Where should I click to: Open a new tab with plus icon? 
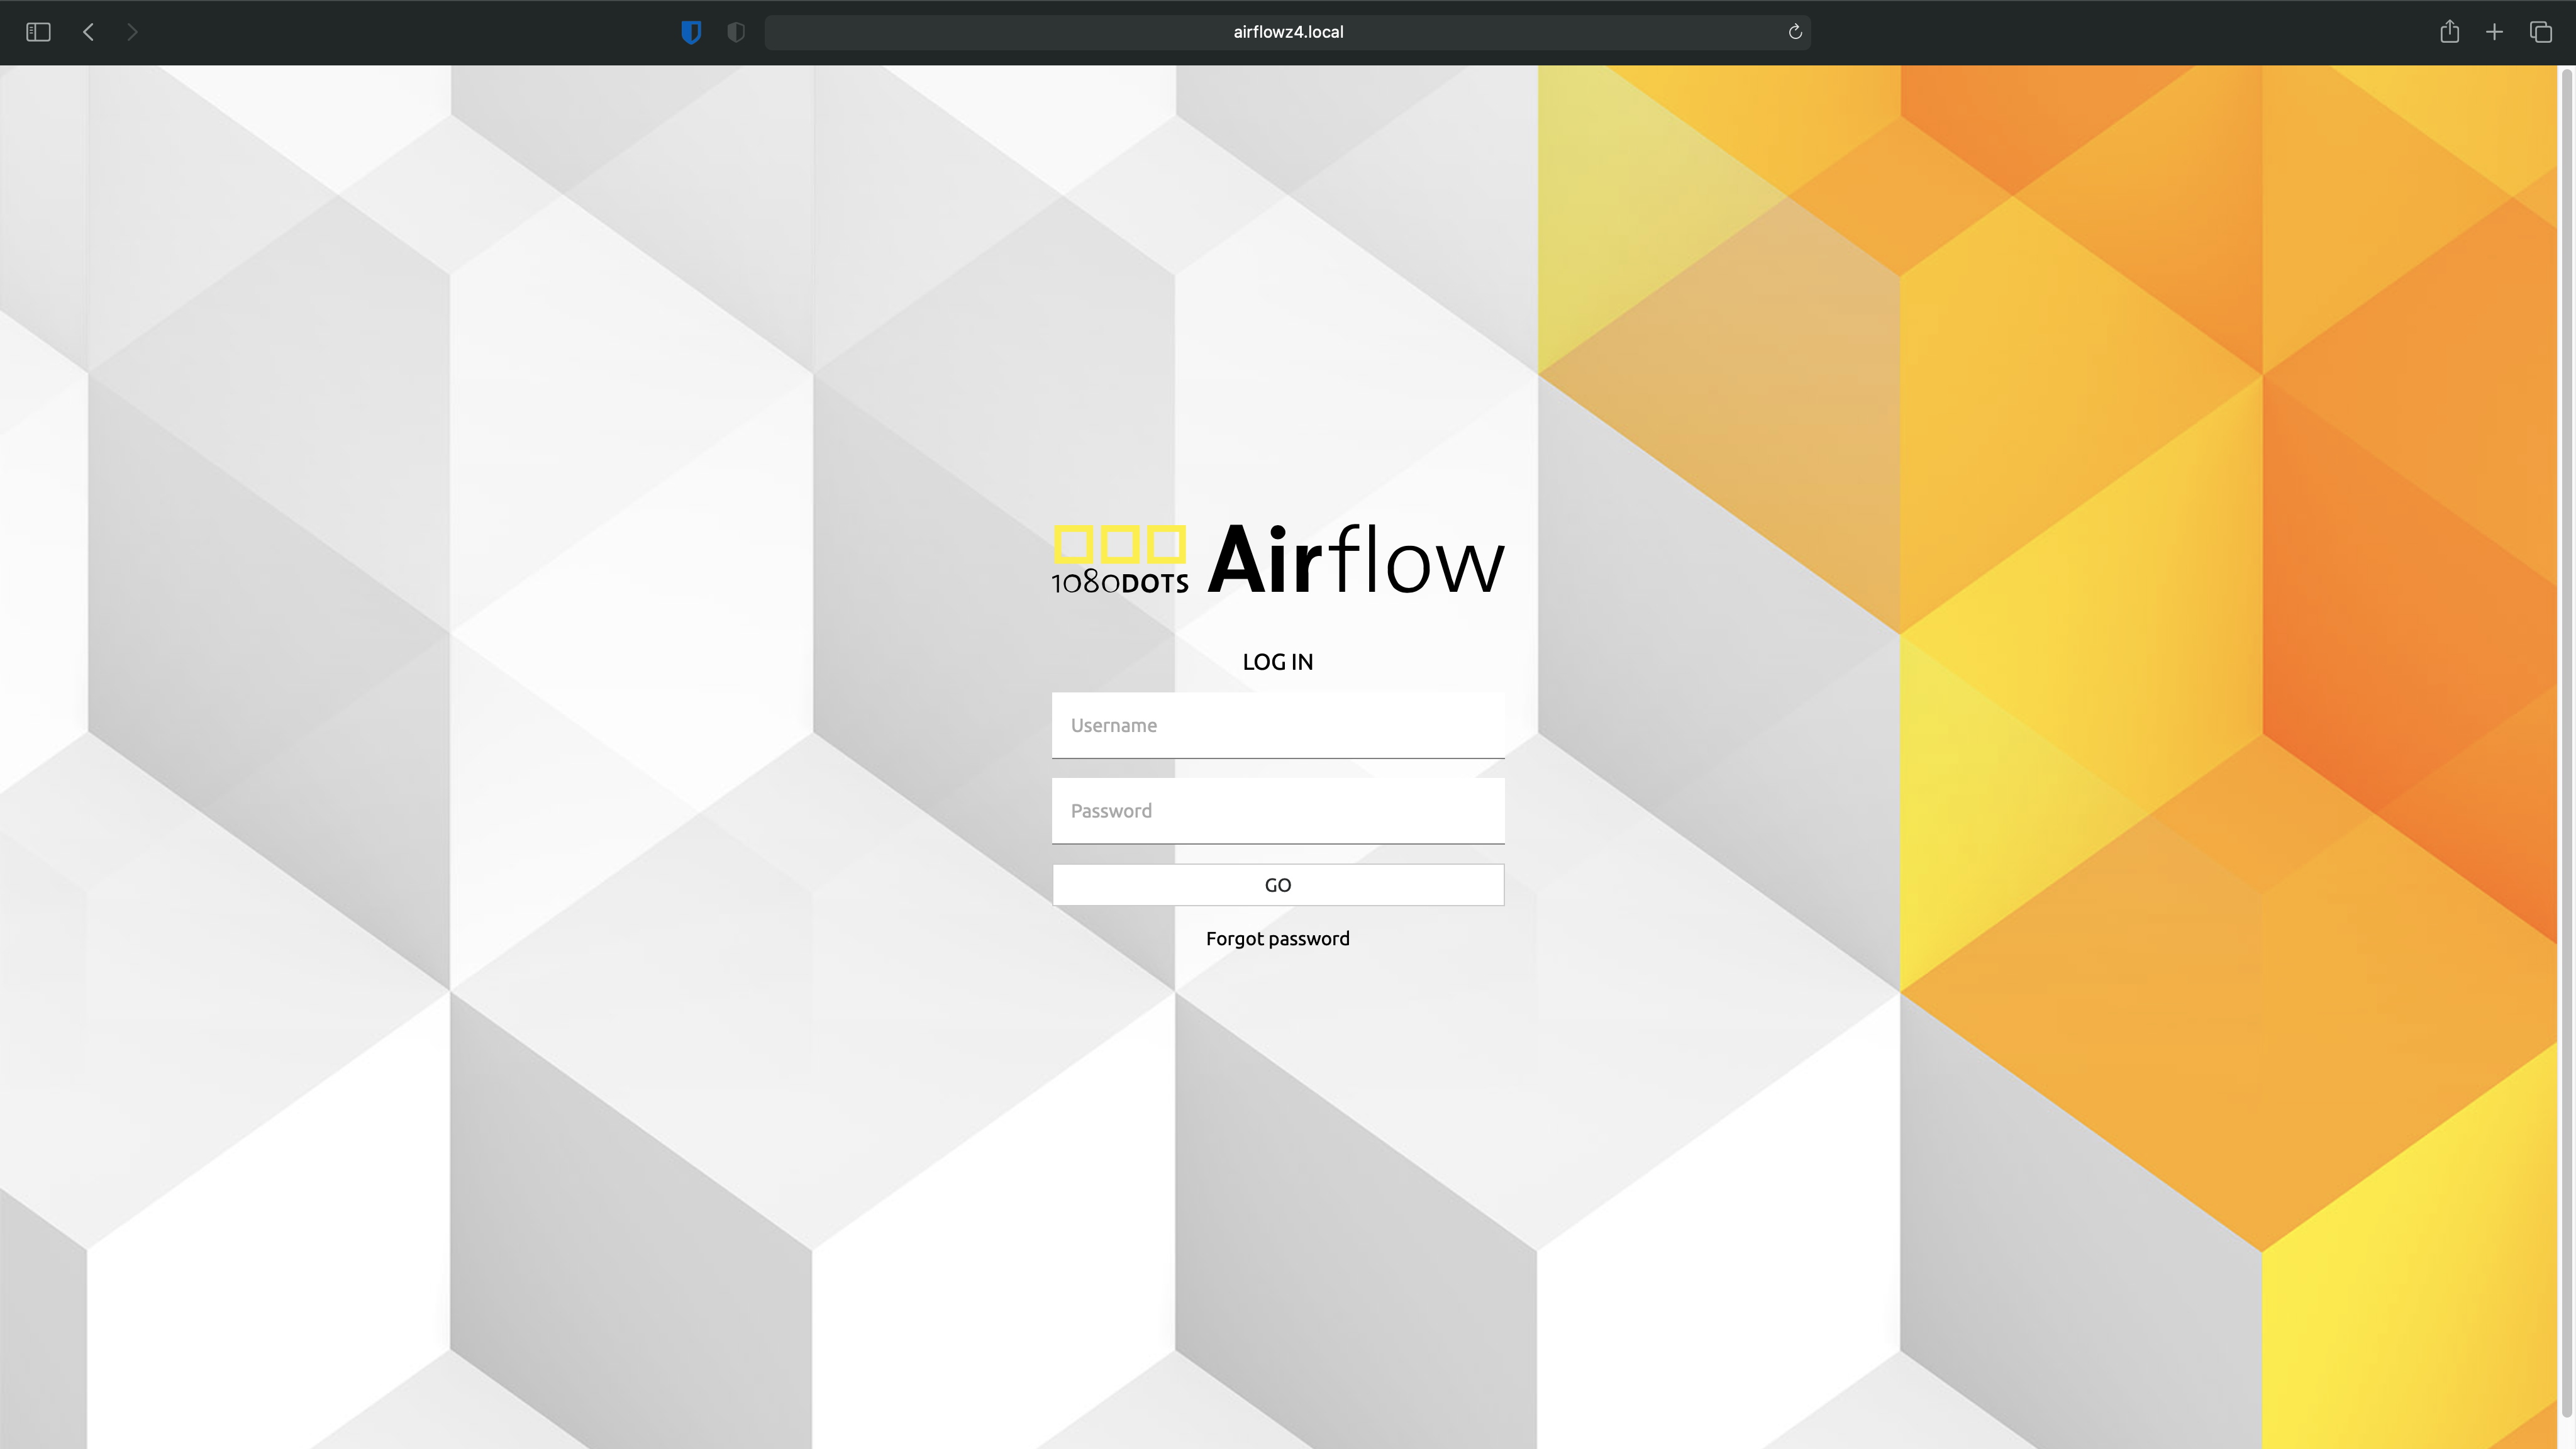2494,32
